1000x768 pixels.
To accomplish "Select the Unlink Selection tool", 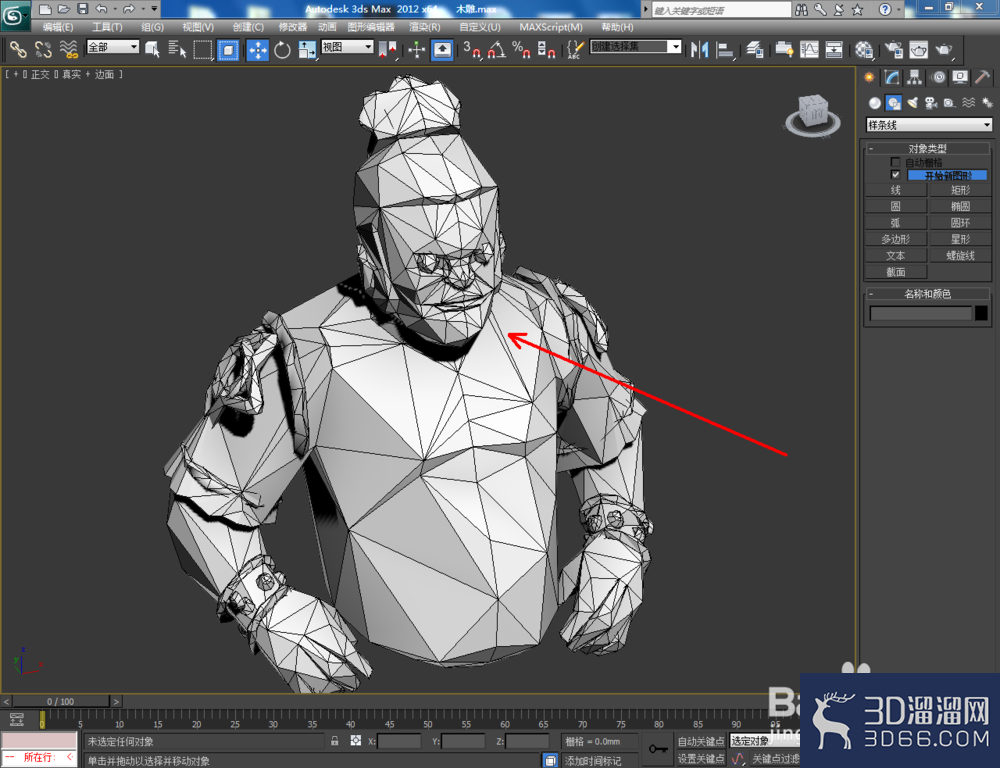I will 43,49.
